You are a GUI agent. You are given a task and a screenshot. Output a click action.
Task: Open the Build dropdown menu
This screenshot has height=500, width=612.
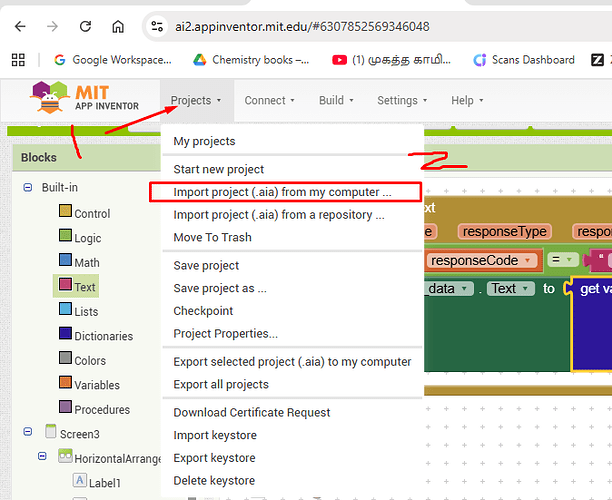[335, 100]
